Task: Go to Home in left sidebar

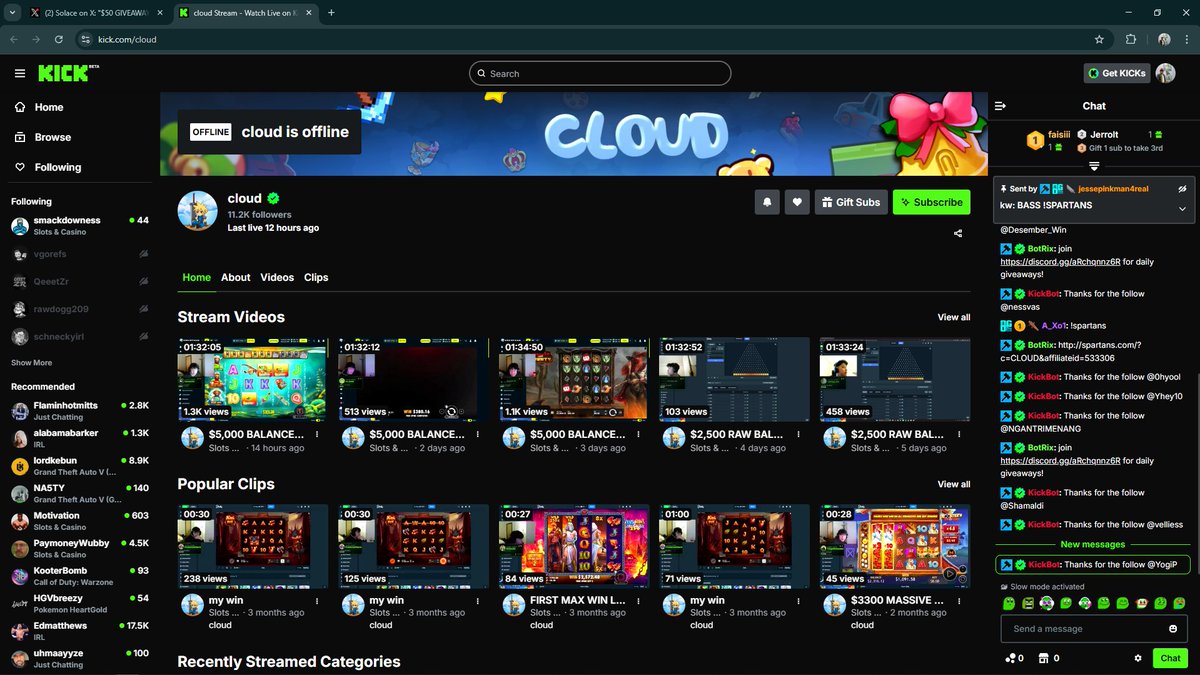Action: coord(38,107)
